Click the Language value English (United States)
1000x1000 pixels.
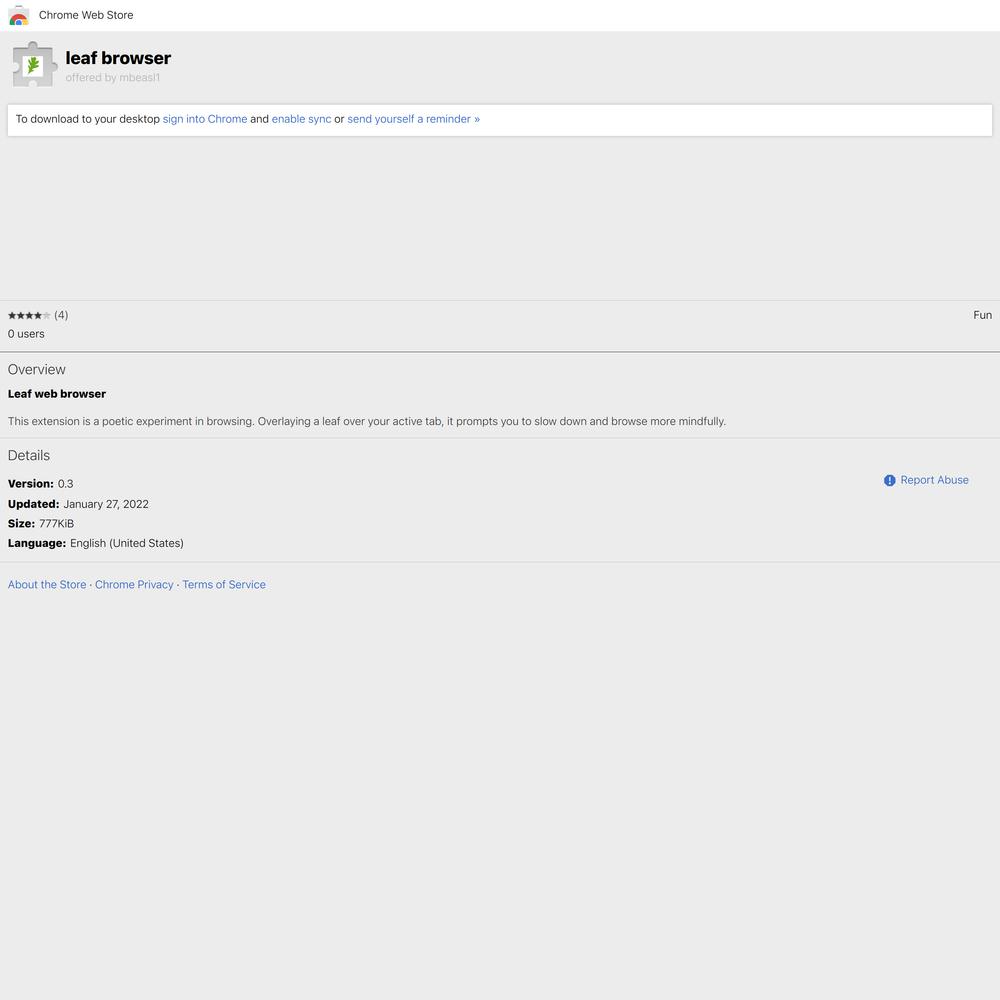[127, 543]
